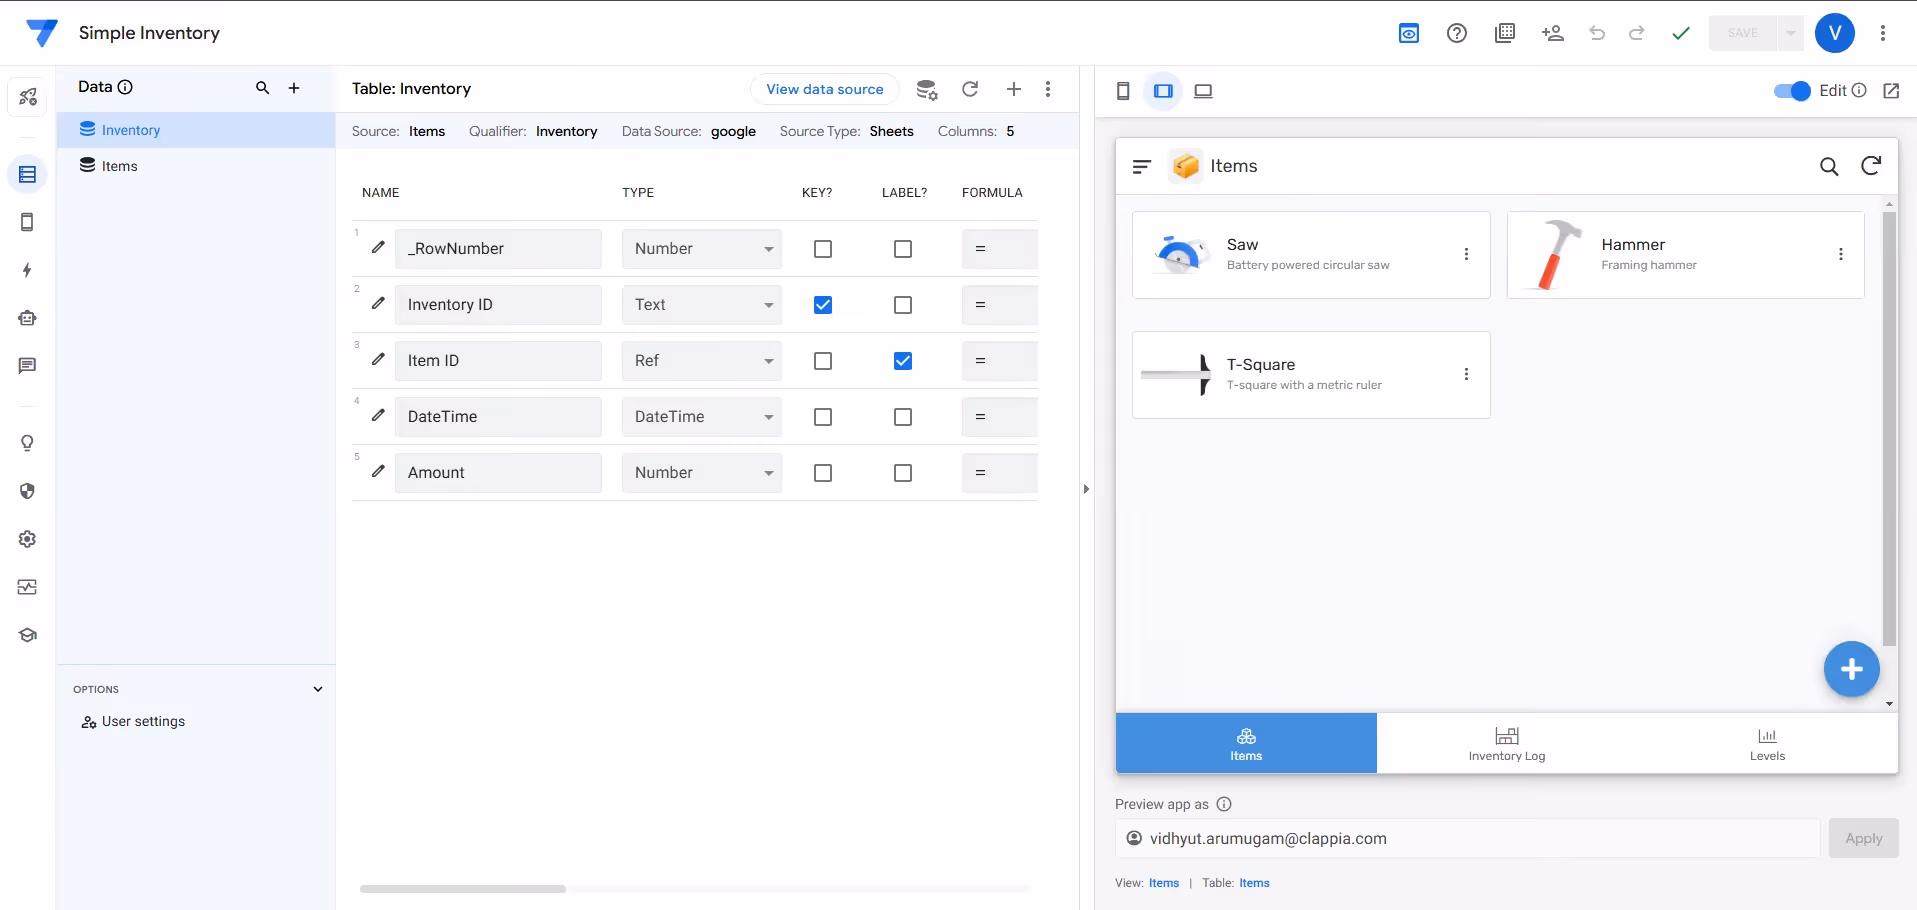Open the share (add person) icon
Image resolution: width=1917 pixels, height=910 pixels.
pos(1552,33)
